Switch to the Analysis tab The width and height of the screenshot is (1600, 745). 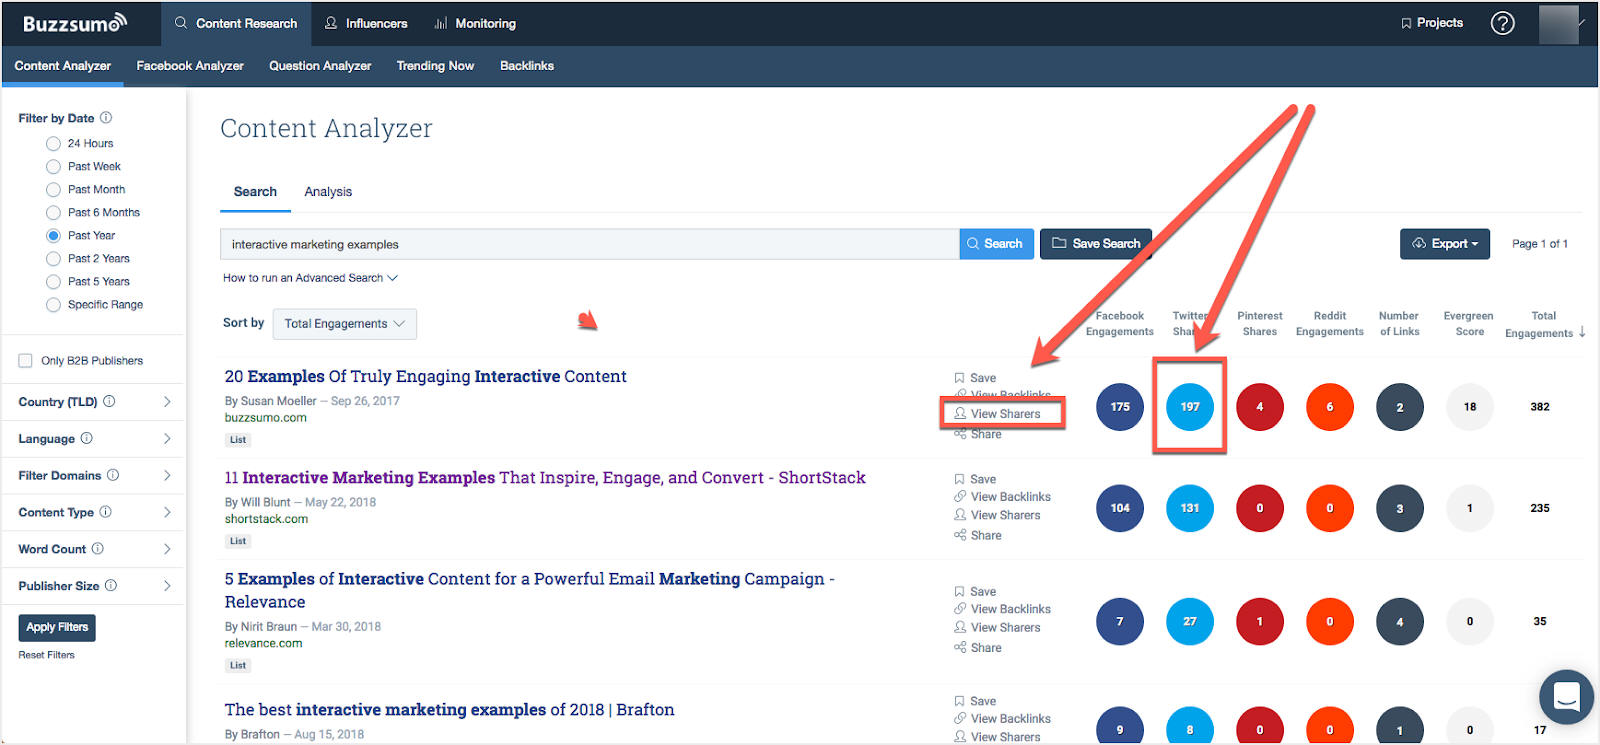coord(328,191)
